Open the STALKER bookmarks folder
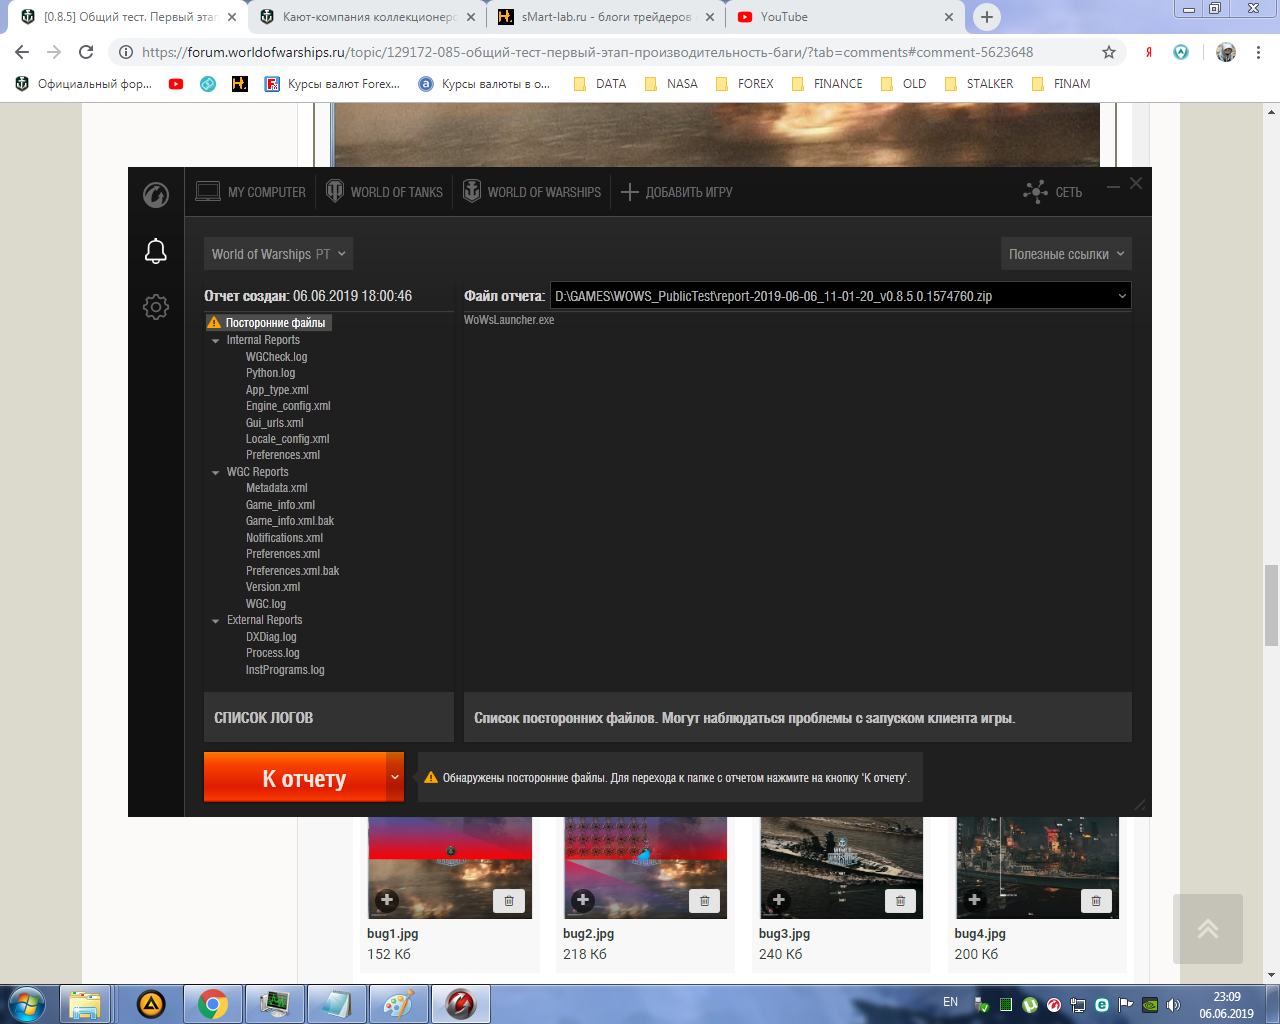 979,84
